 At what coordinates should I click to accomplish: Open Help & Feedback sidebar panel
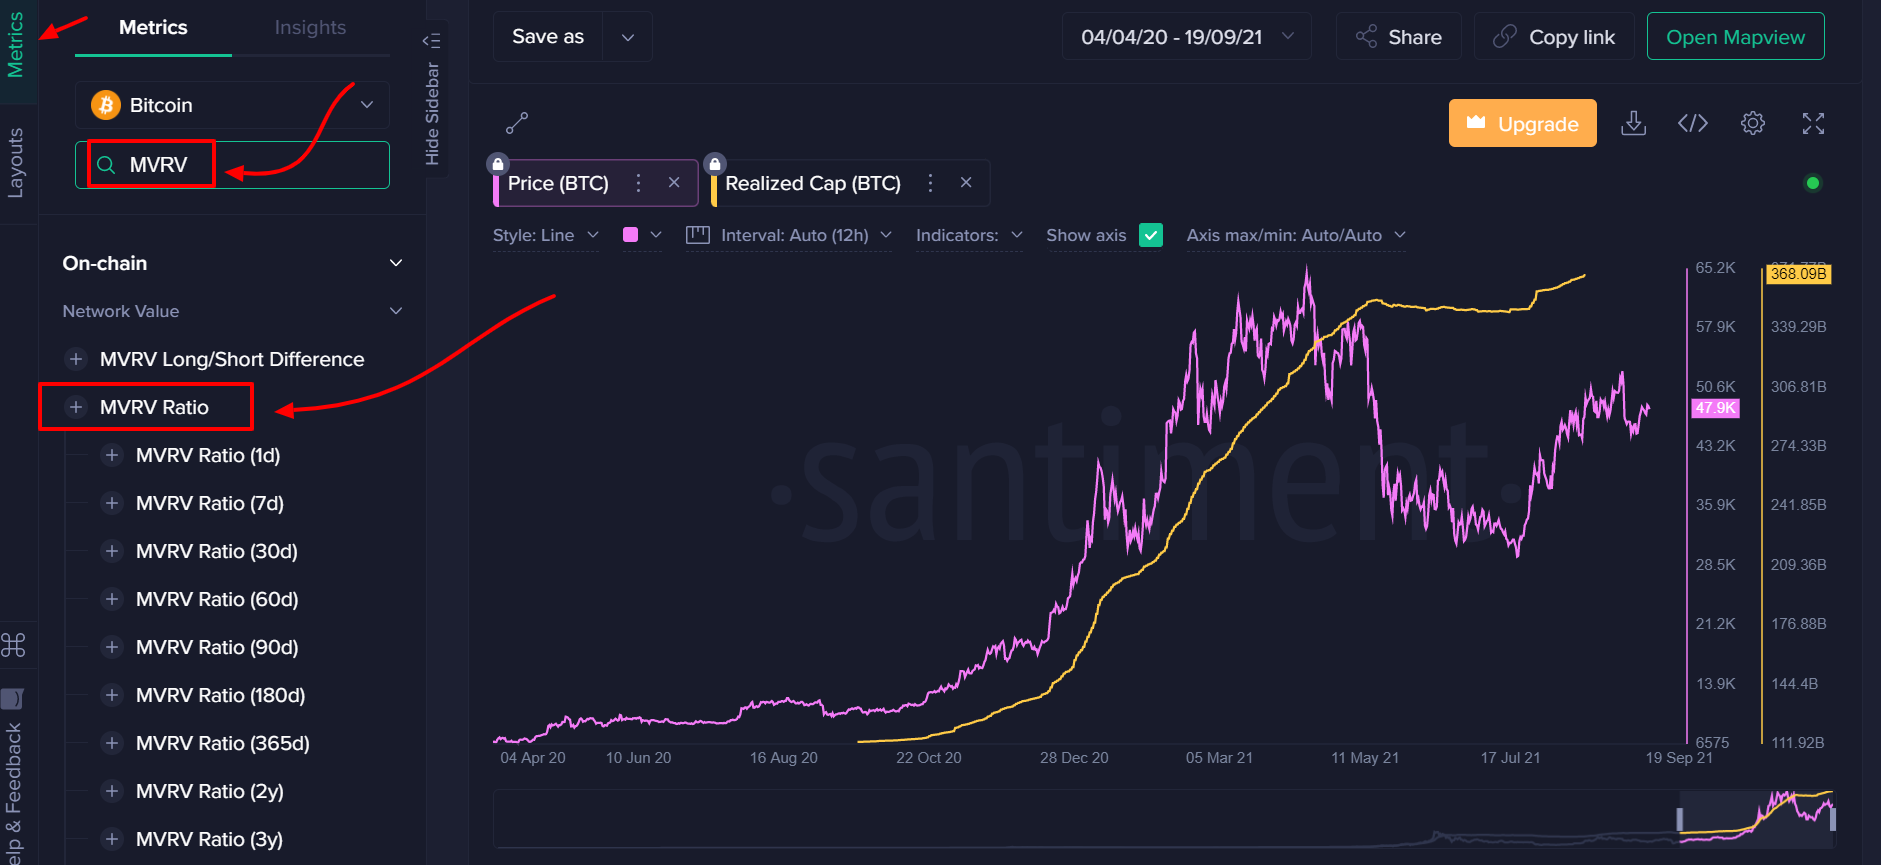pyautogui.click(x=14, y=775)
